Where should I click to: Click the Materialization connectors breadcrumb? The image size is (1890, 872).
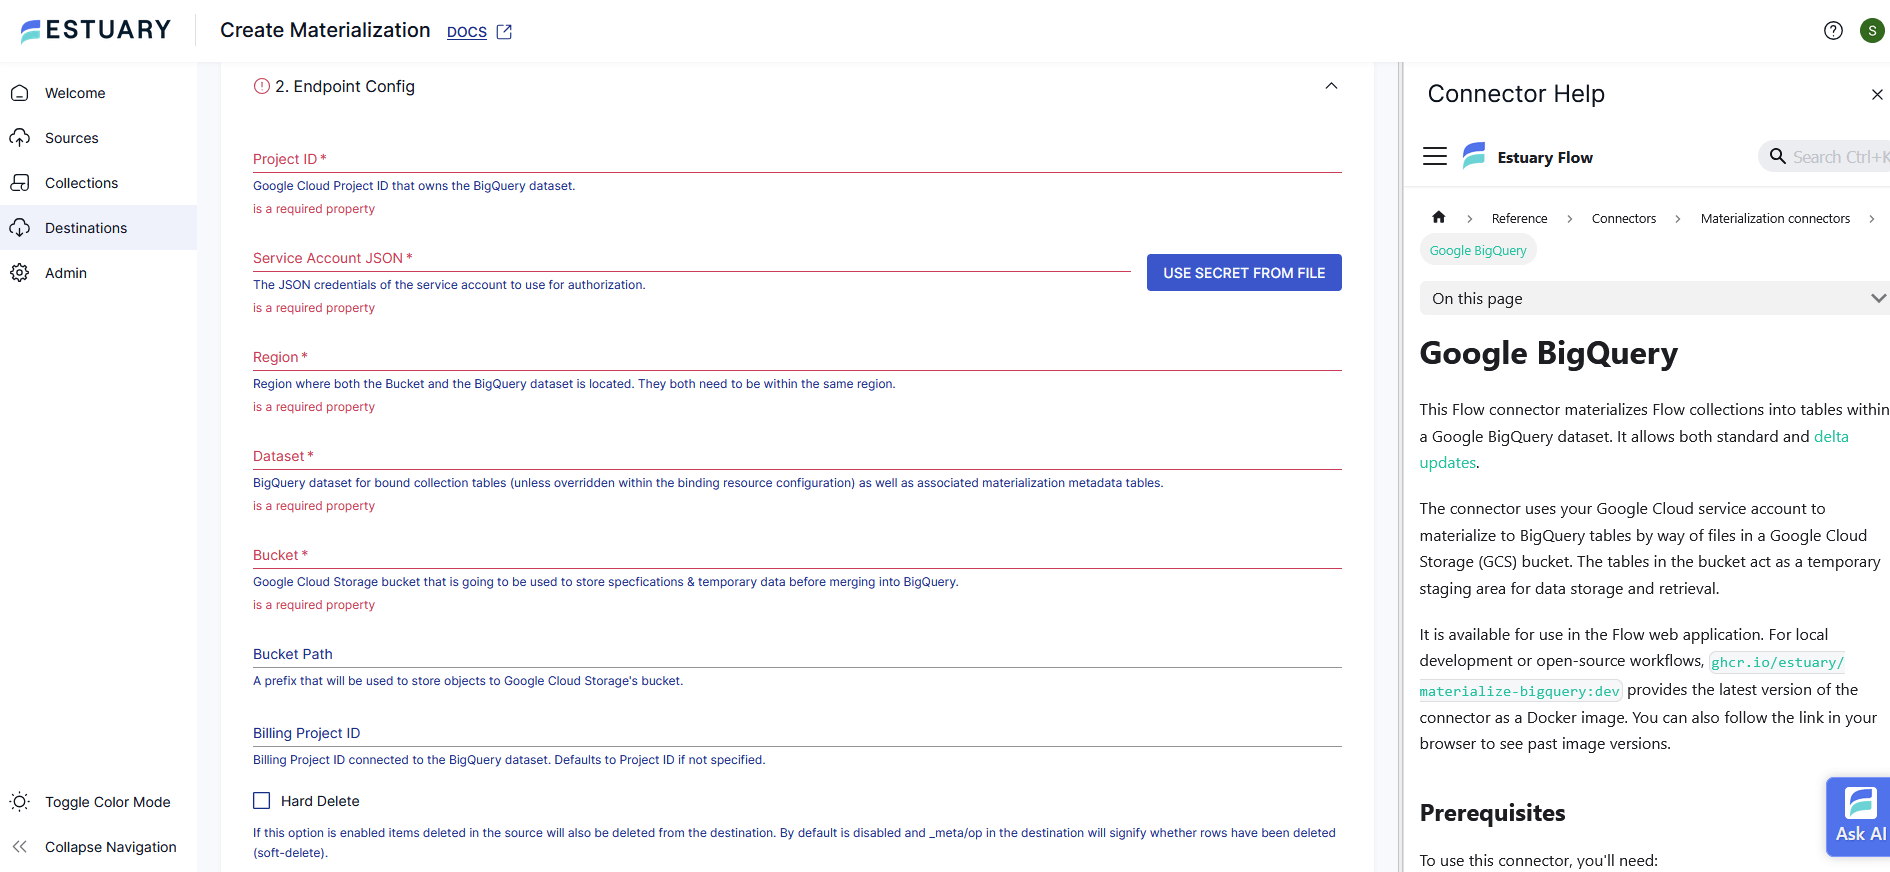(x=1775, y=218)
